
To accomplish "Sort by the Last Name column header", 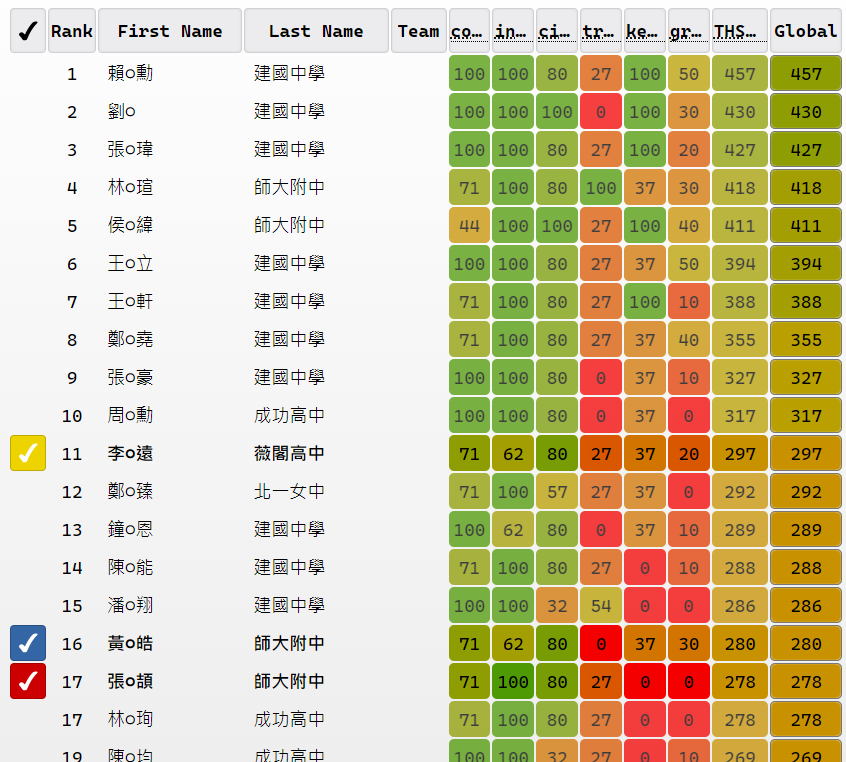I will pyautogui.click(x=316, y=31).
